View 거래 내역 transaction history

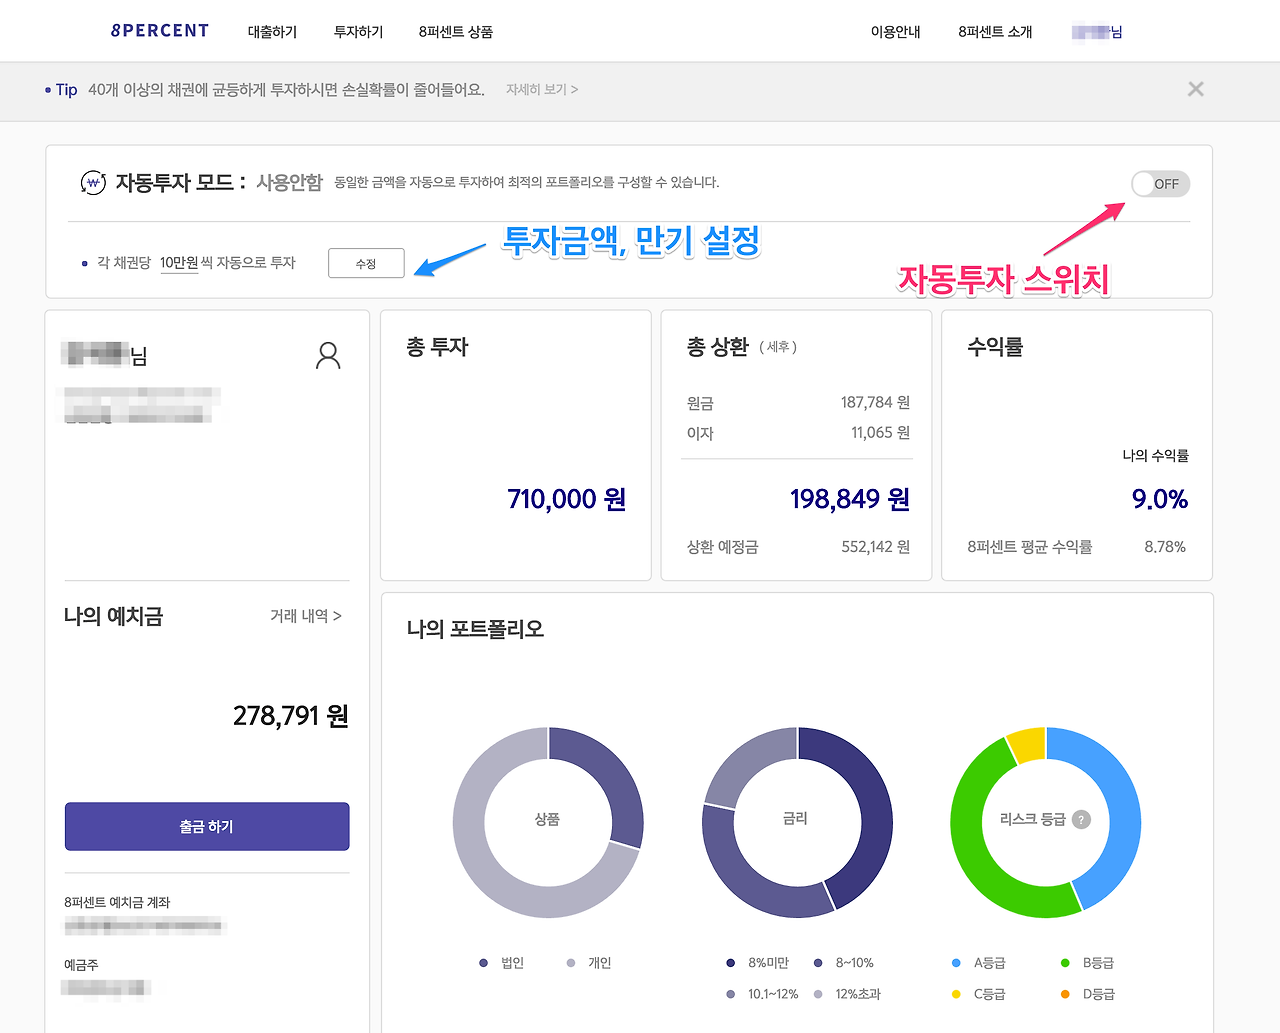306,616
